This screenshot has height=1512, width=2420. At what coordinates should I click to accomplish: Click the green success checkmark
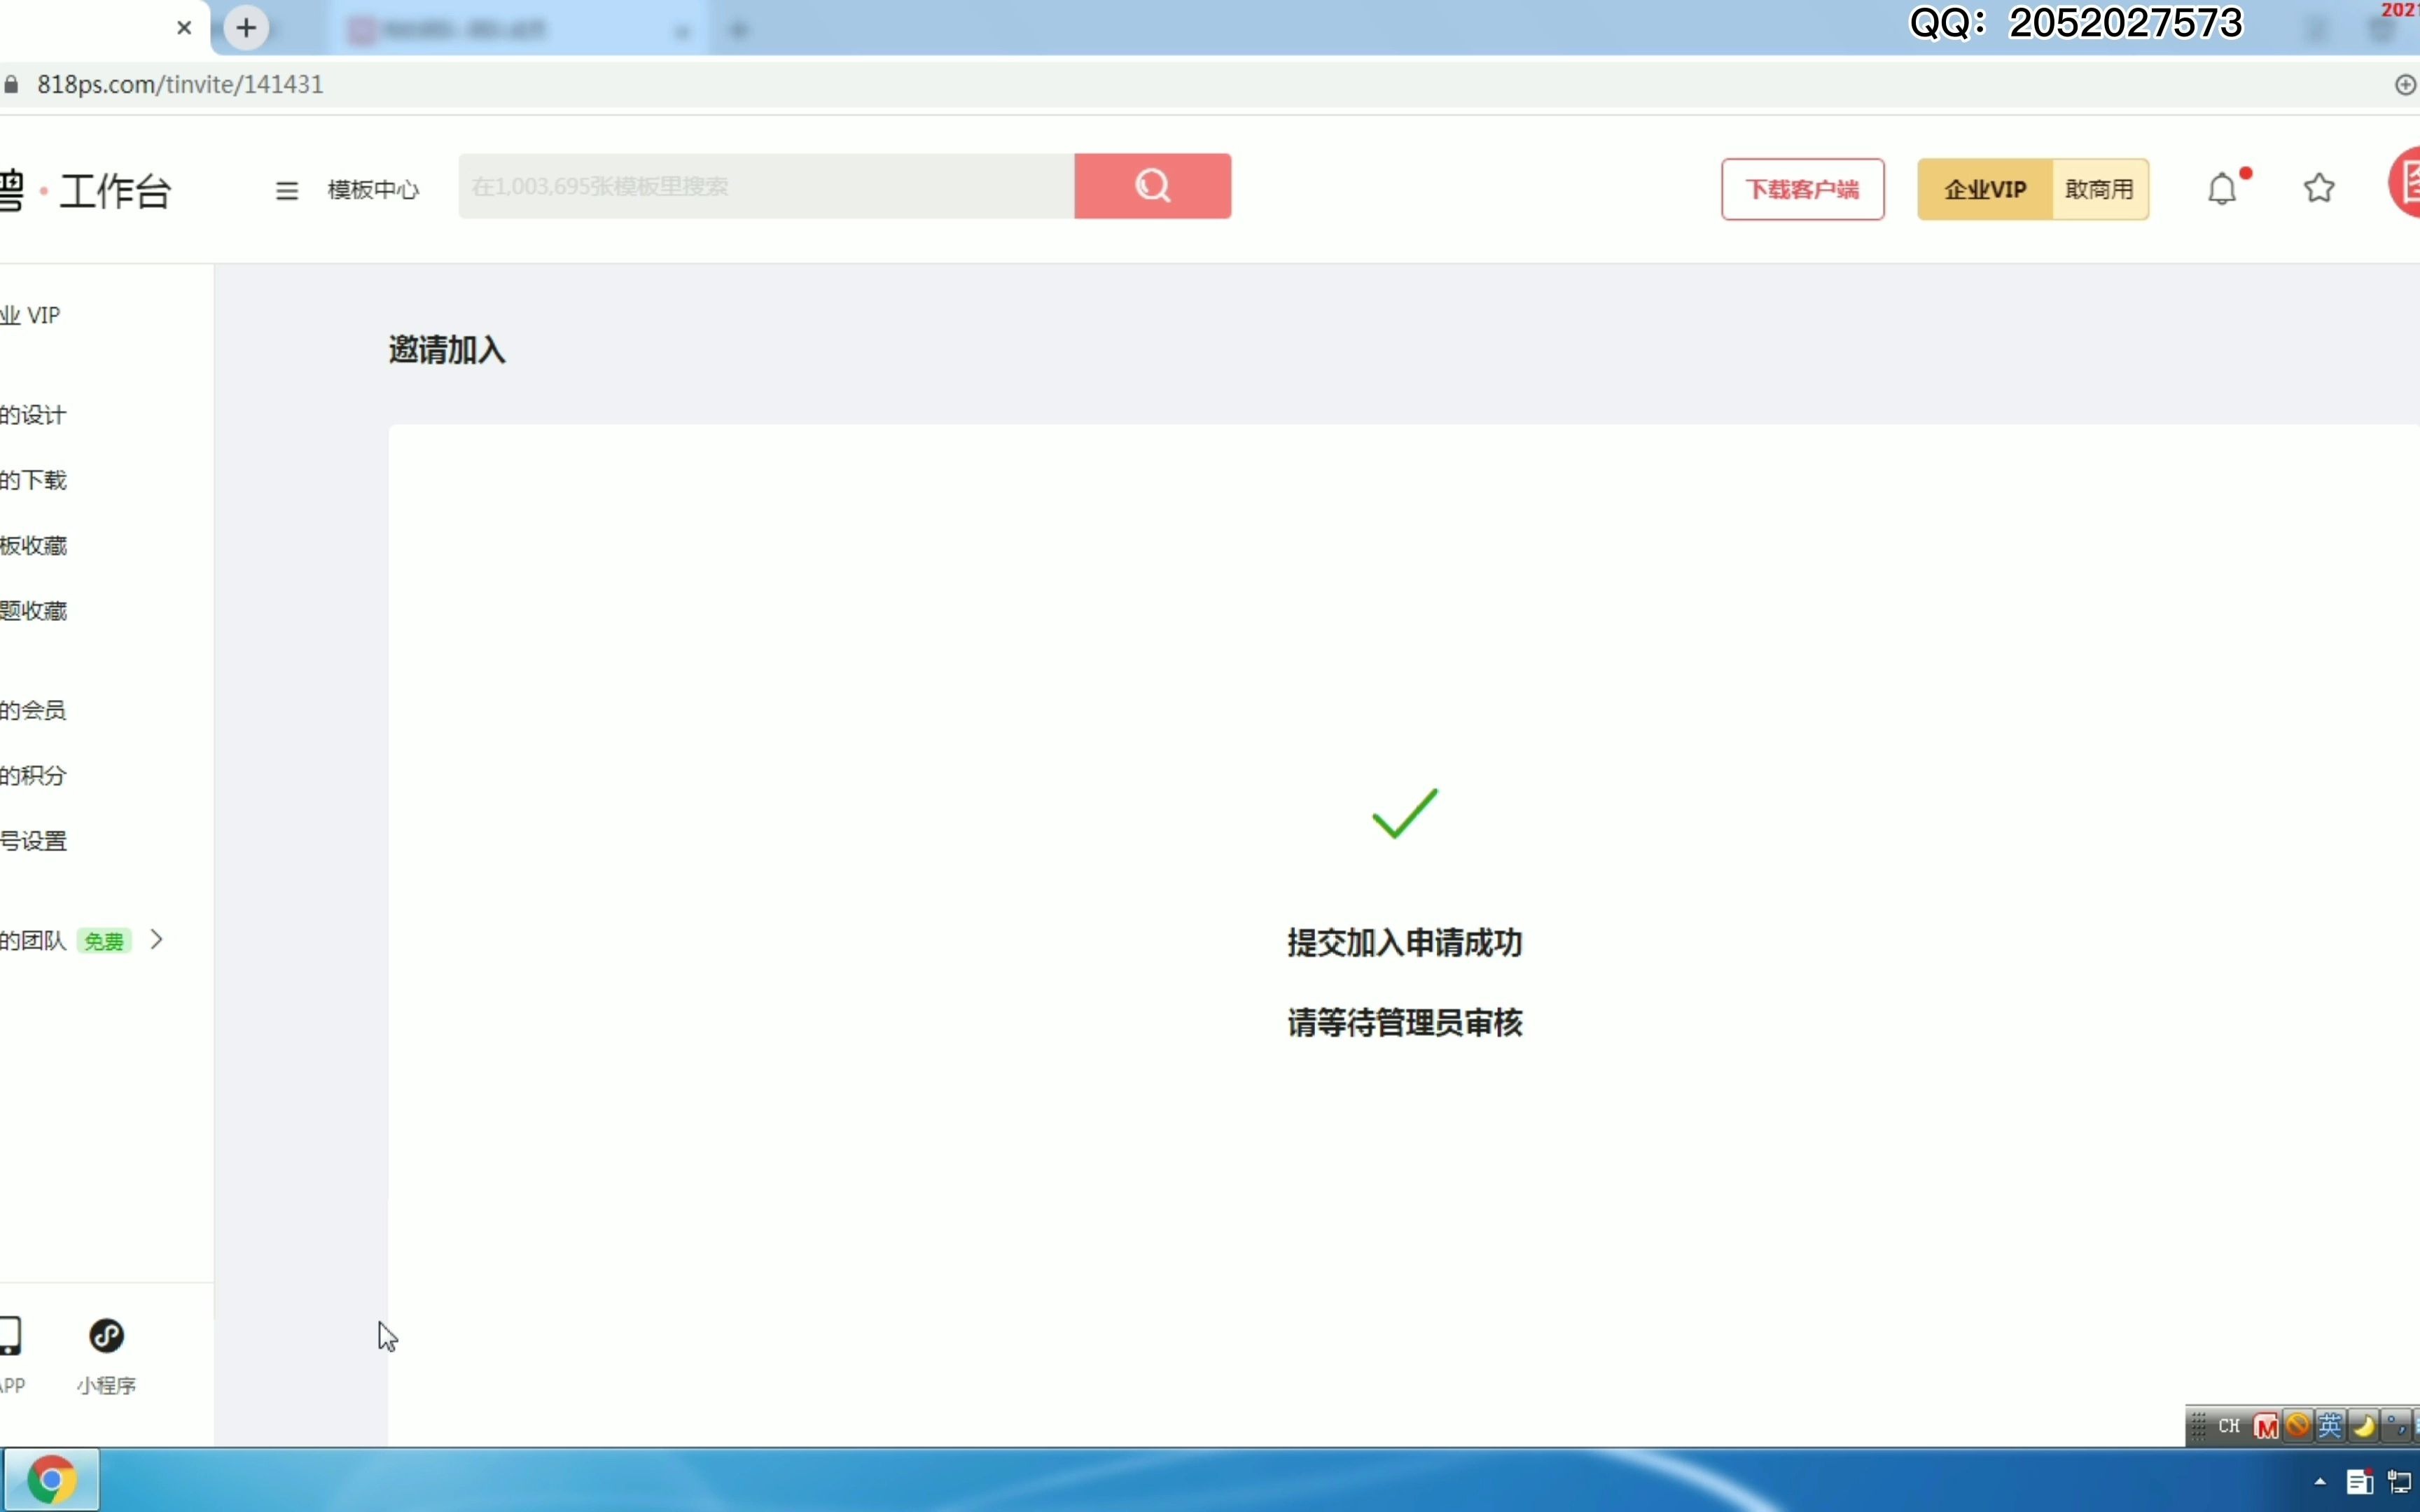[x=1405, y=813]
